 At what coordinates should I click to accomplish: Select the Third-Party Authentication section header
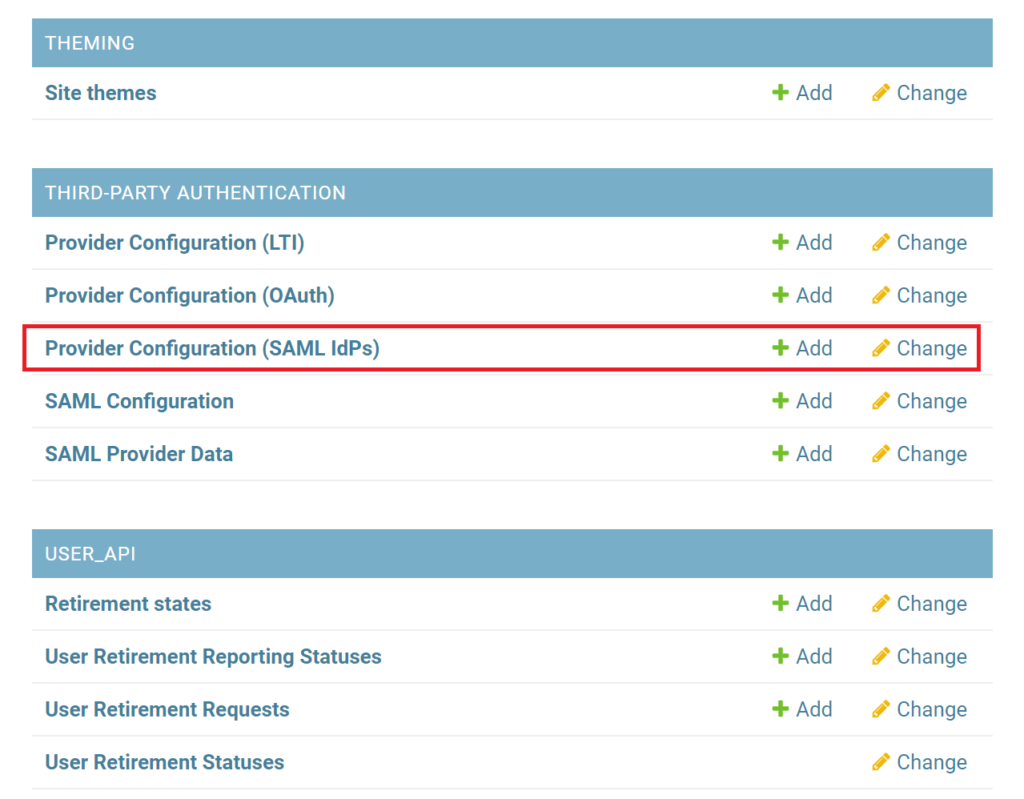195,193
